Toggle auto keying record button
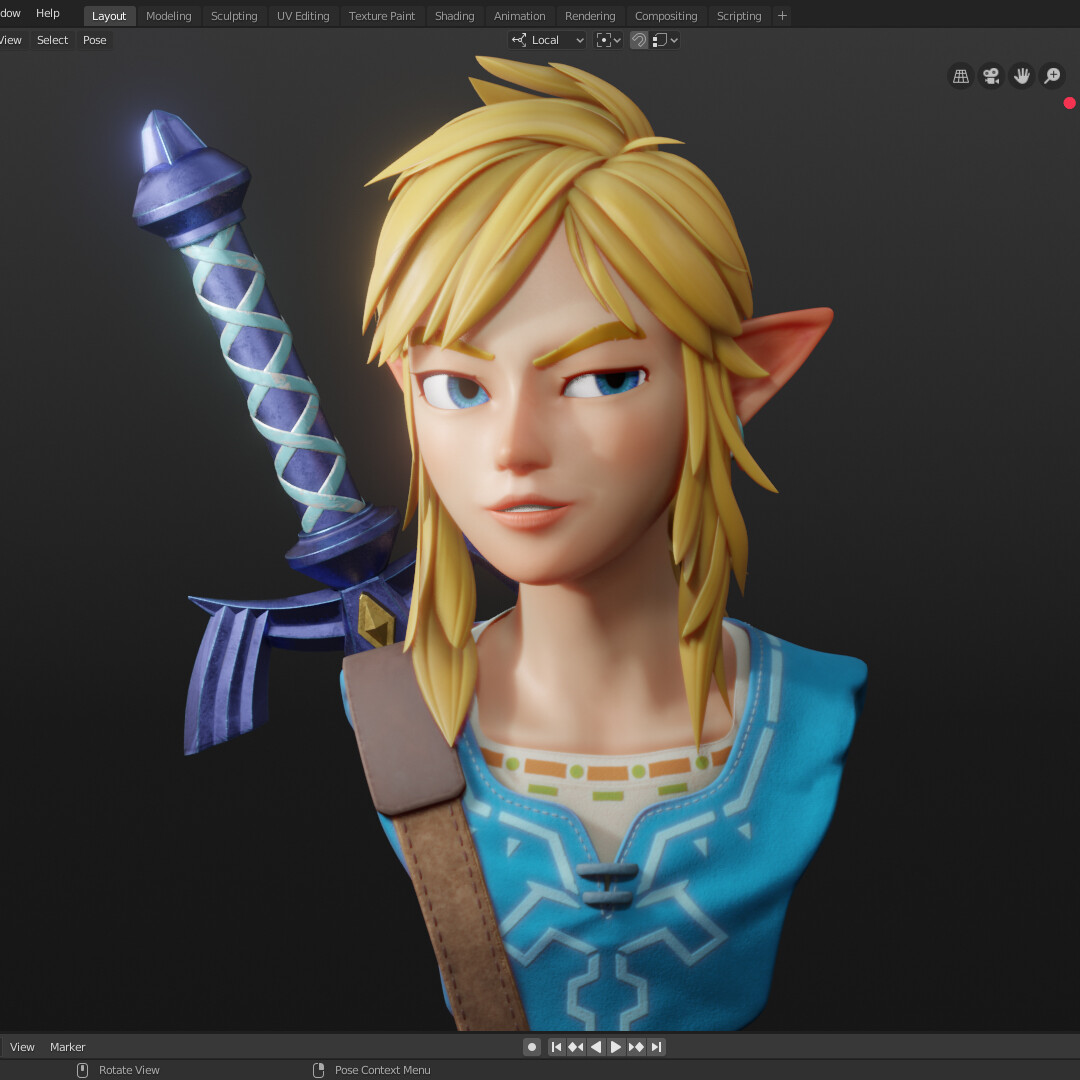This screenshot has height=1080, width=1080. (x=532, y=1047)
